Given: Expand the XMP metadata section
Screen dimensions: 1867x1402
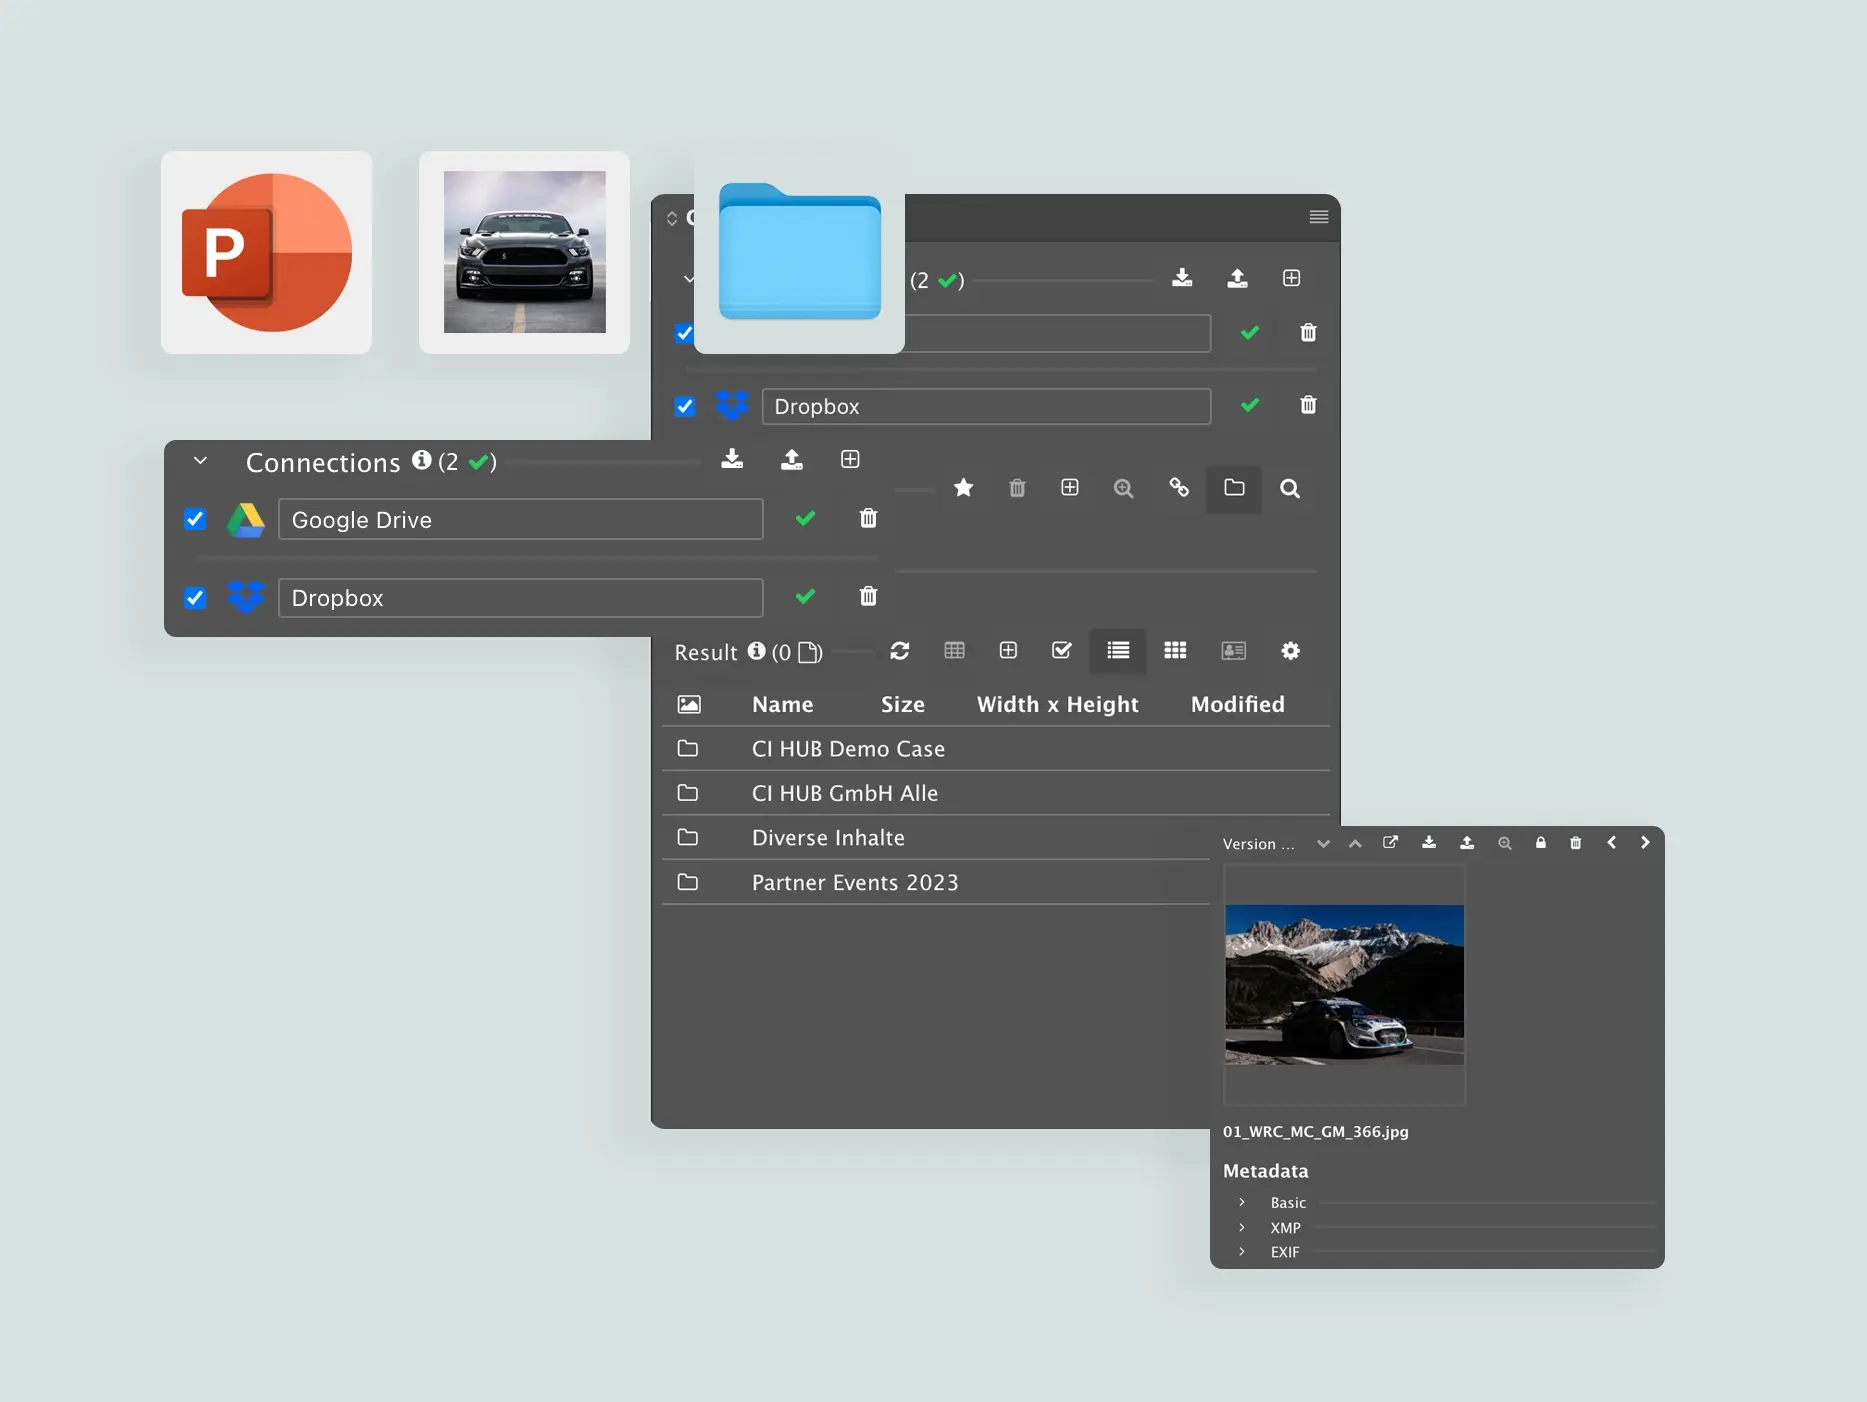Looking at the screenshot, I should [x=1242, y=1227].
